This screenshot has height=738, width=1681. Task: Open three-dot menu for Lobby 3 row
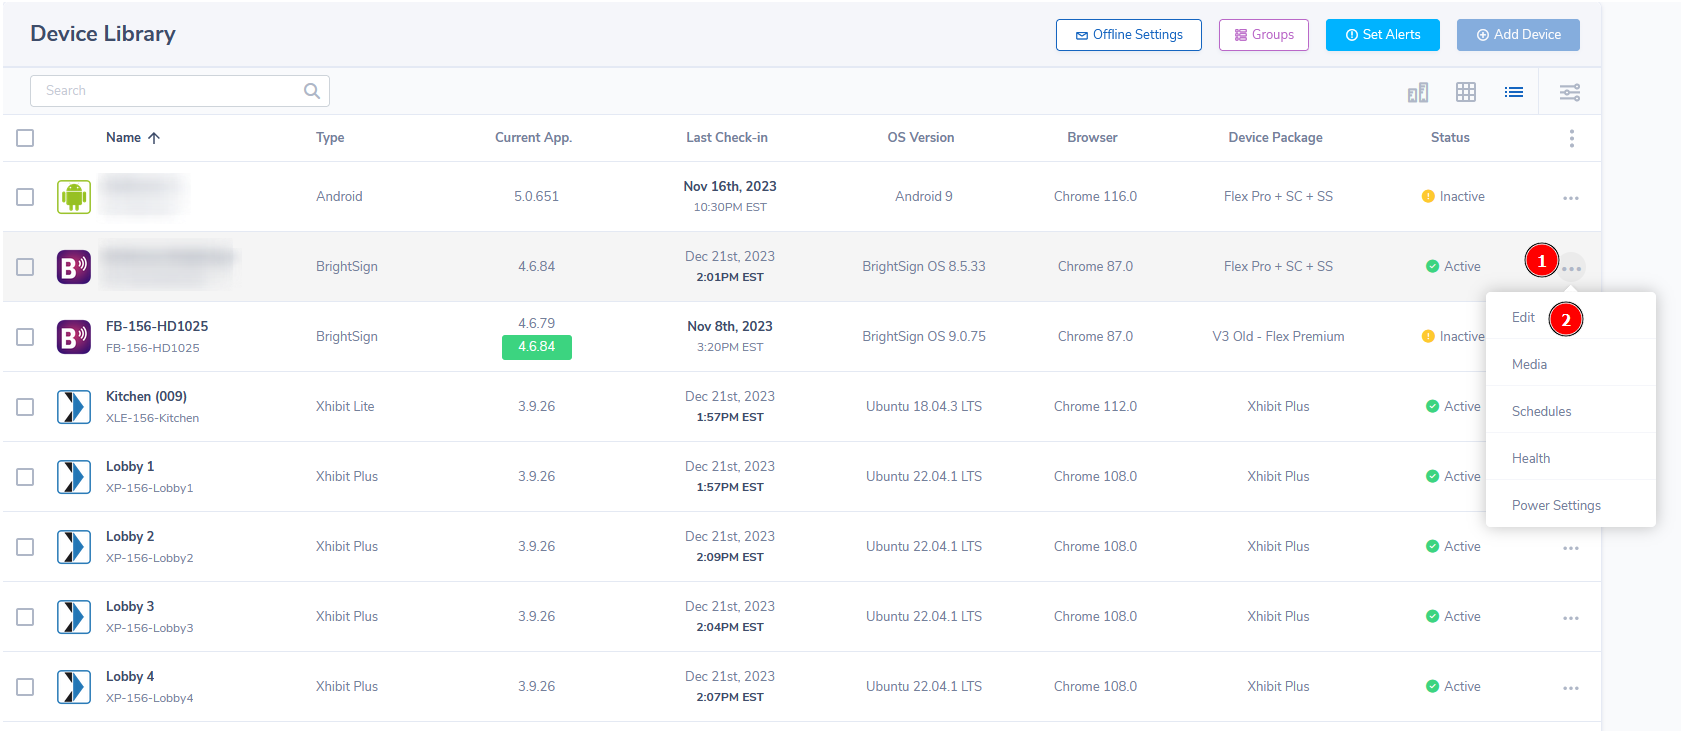click(x=1571, y=618)
